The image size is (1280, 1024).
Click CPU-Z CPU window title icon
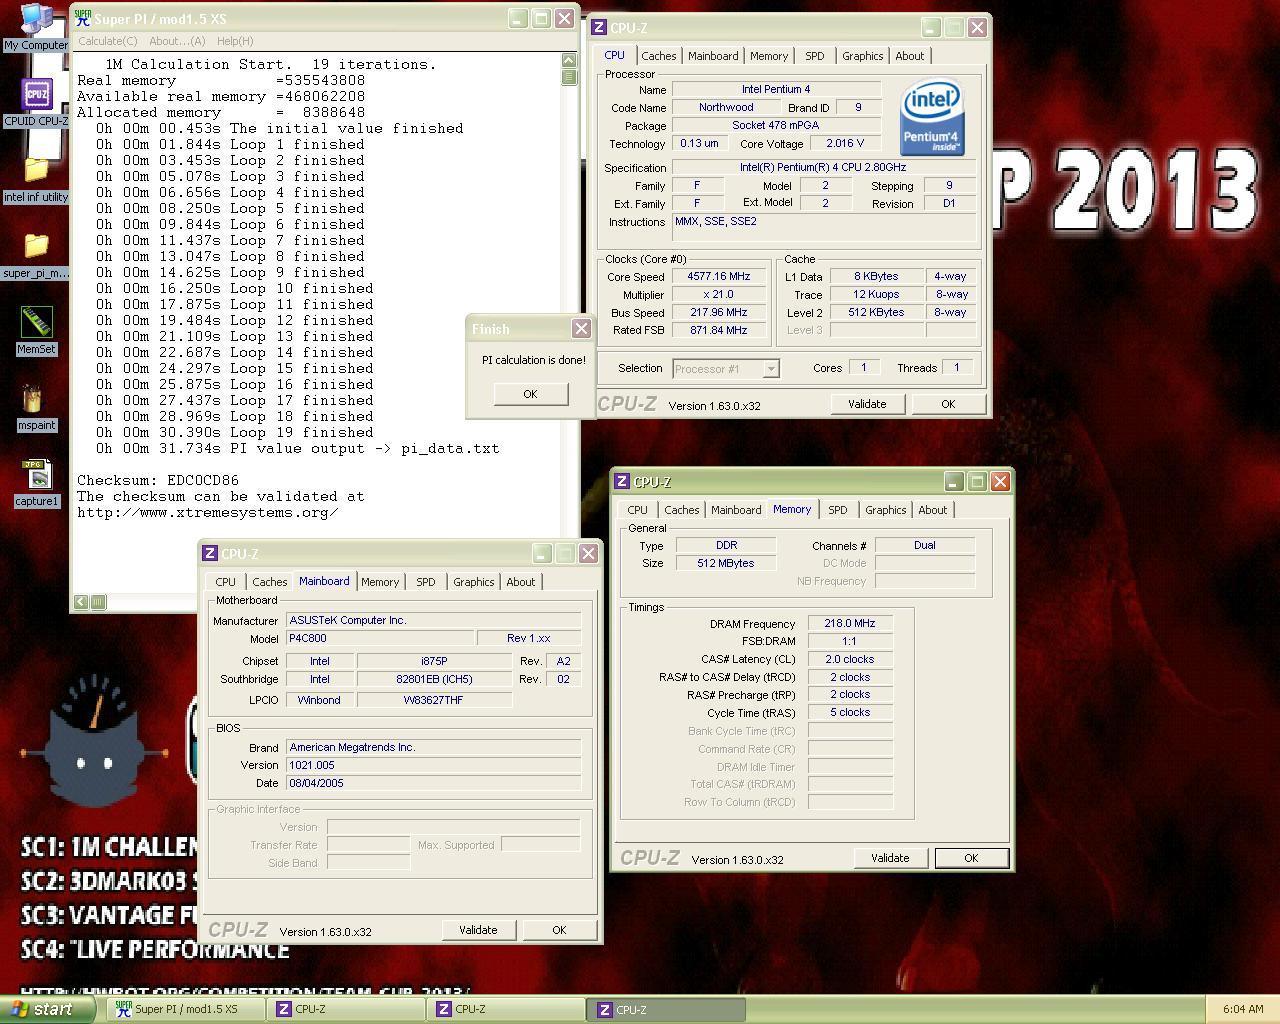599,28
